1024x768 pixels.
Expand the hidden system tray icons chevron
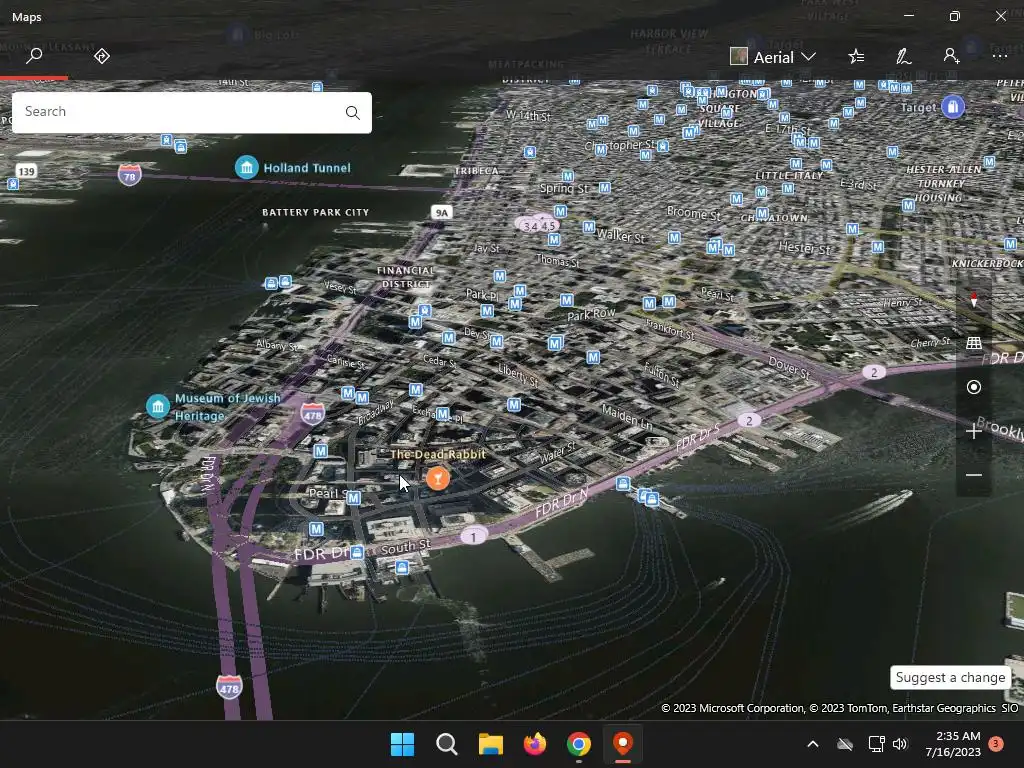click(813, 744)
